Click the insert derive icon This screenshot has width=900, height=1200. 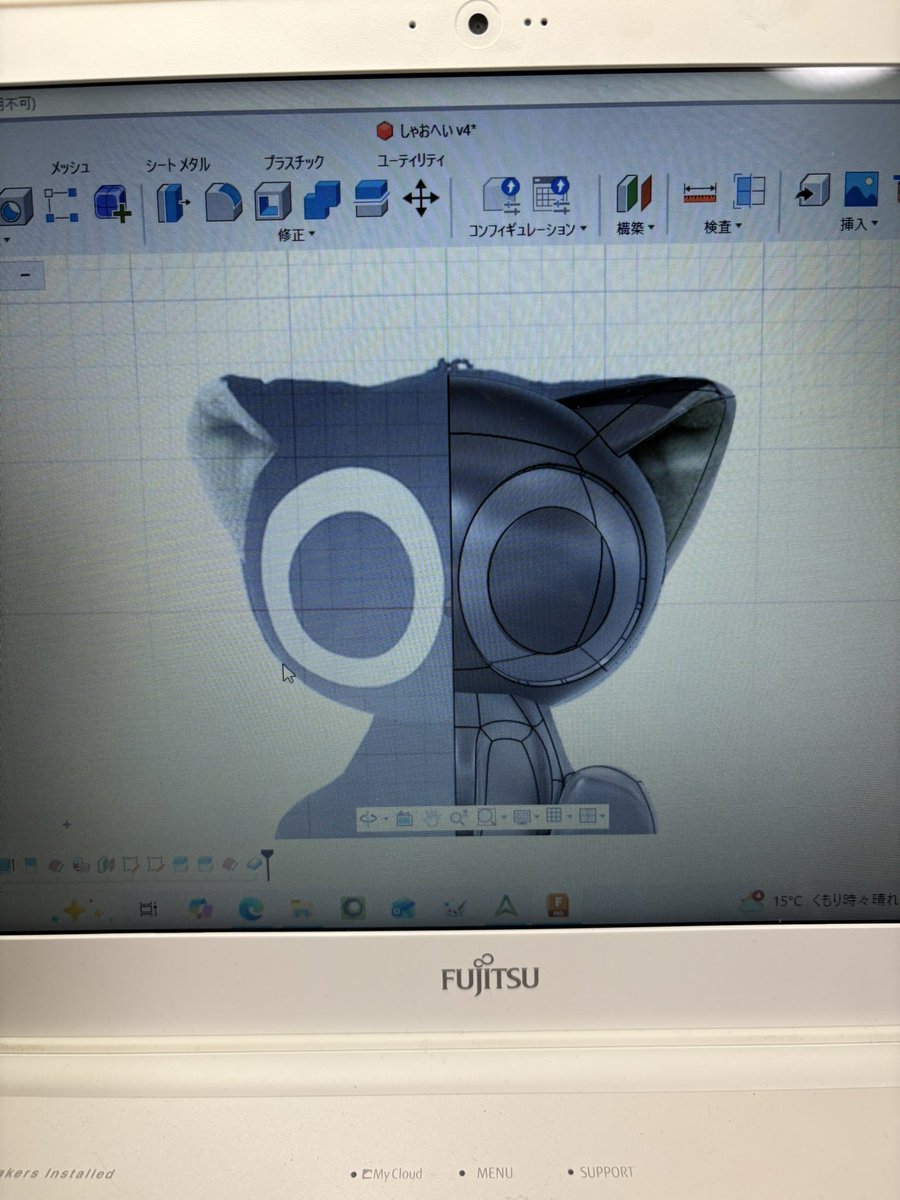click(812, 189)
